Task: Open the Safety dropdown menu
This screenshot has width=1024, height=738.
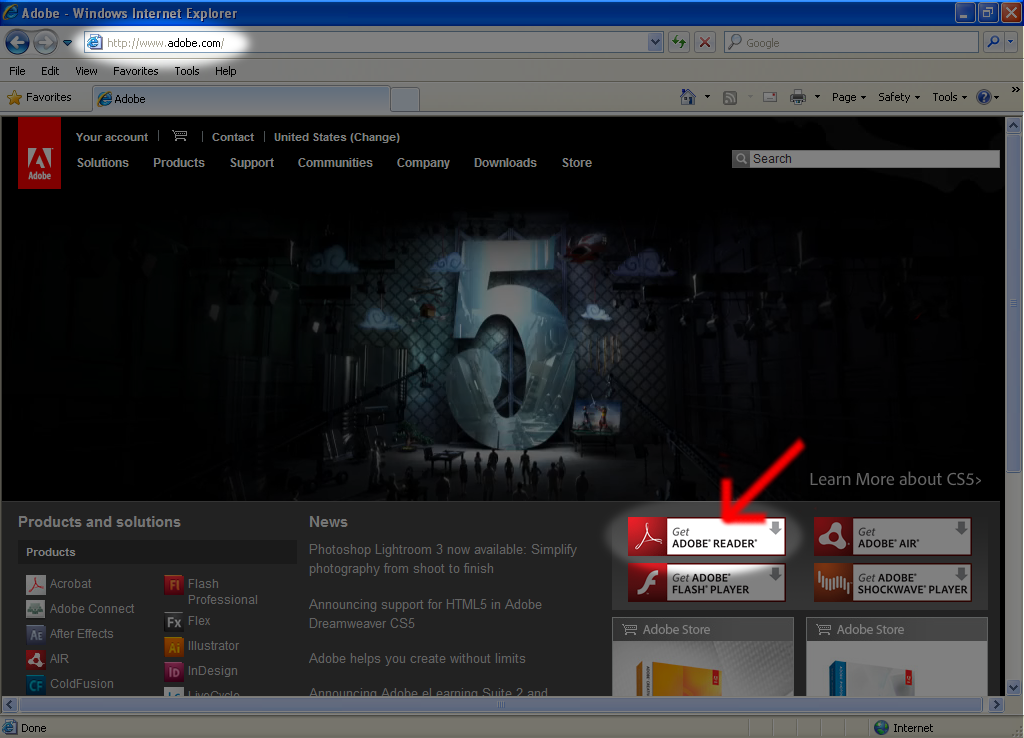Action: pos(899,97)
